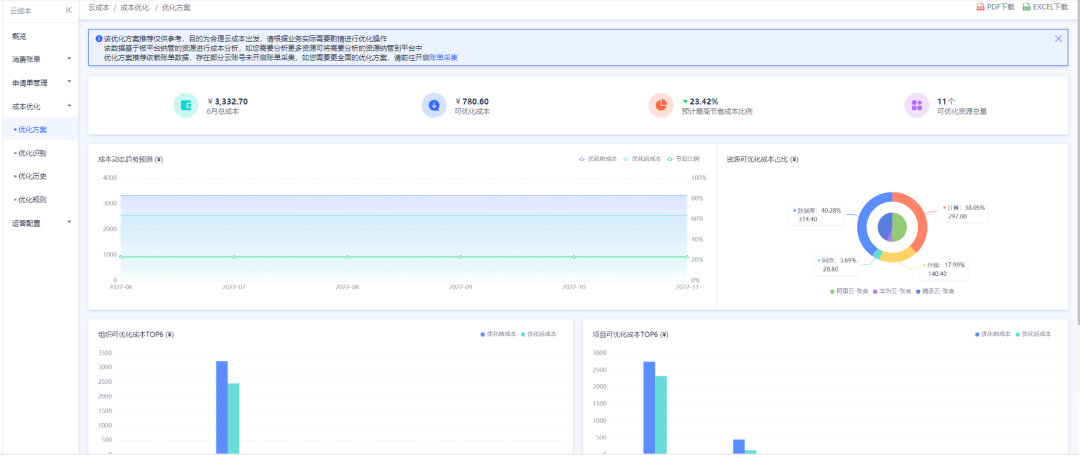The height and width of the screenshot is (456, 1080).
Task: Click the inner green pie slice of donut
Action: pos(900,226)
